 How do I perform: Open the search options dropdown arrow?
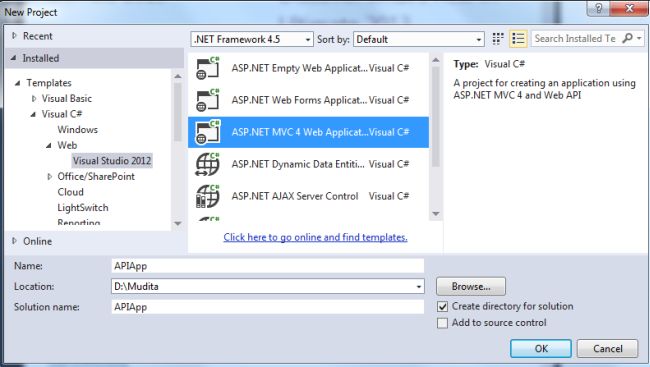(x=639, y=39)
